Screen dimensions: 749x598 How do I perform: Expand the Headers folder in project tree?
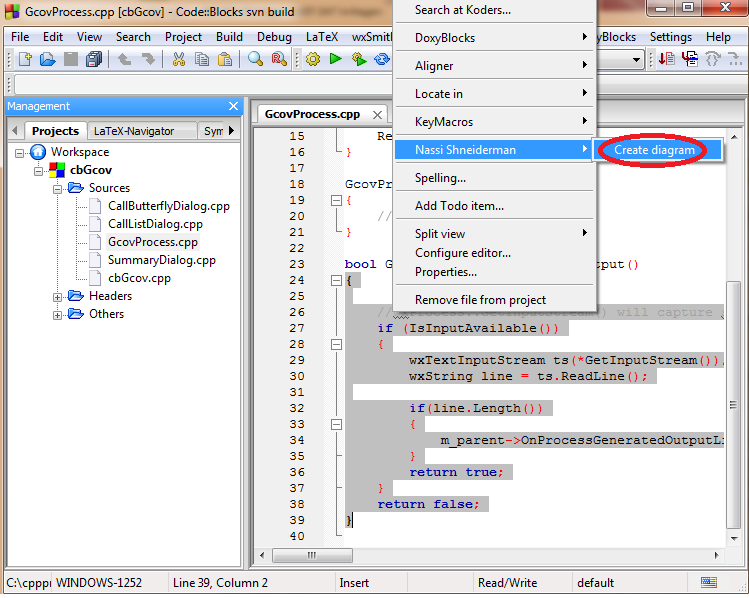point(58,296)
